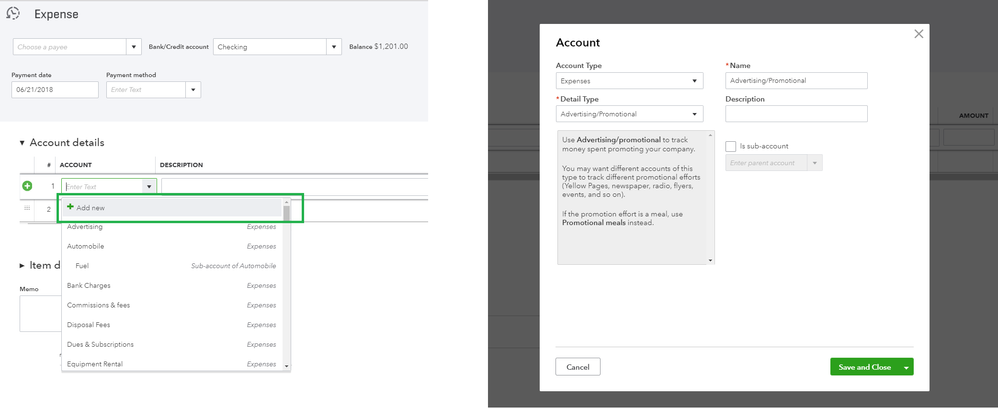
Task: Pick the Fuel sub-account option
Action: [x=82, y=266]
